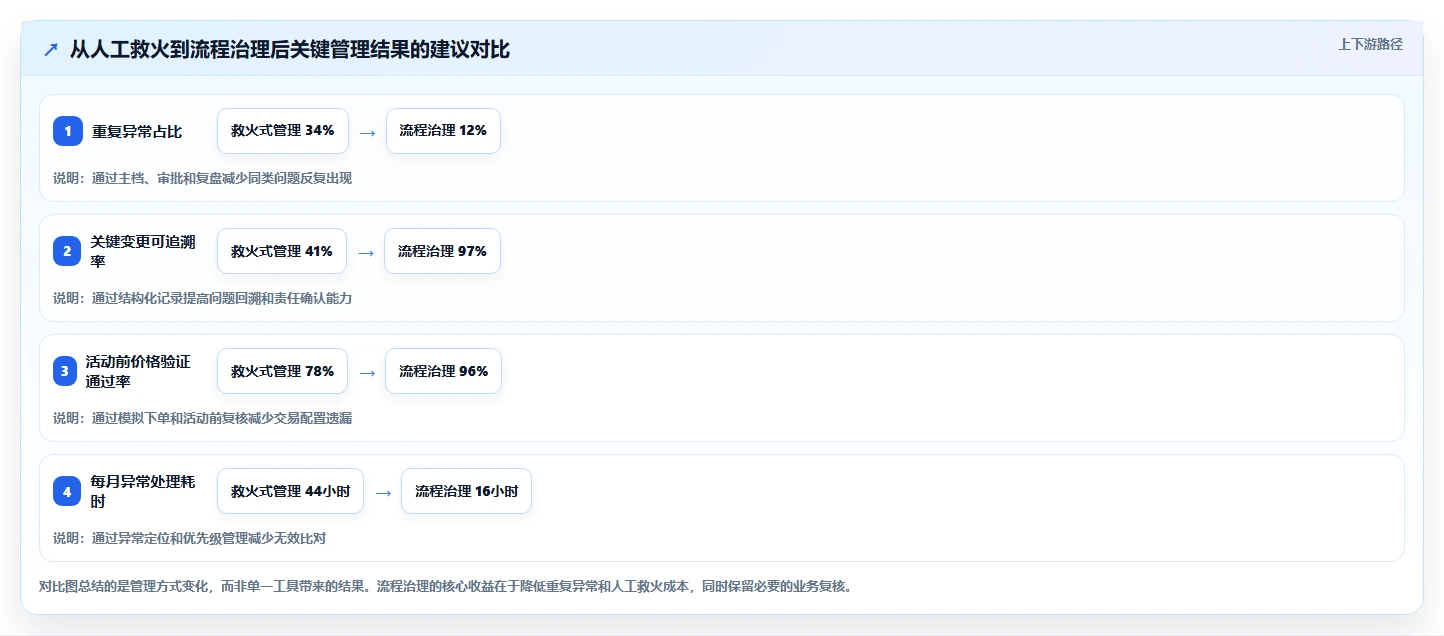
Task: Click the arrow between 78% and 96%
Action: click(368, 372)
